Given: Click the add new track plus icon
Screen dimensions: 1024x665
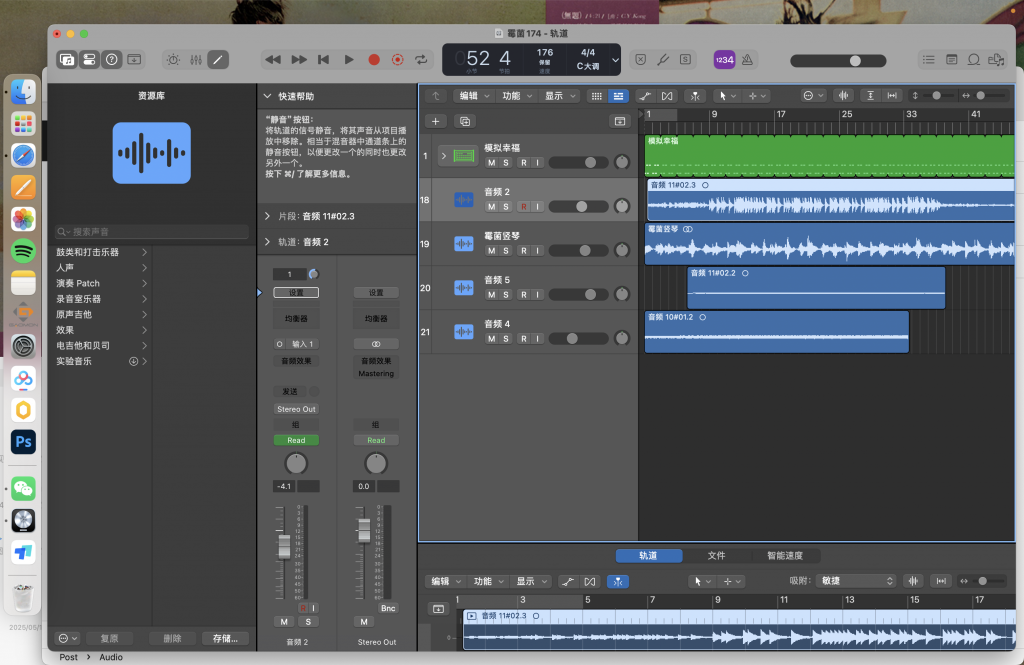Looking at the screenshot, I should tap(435, 121).
